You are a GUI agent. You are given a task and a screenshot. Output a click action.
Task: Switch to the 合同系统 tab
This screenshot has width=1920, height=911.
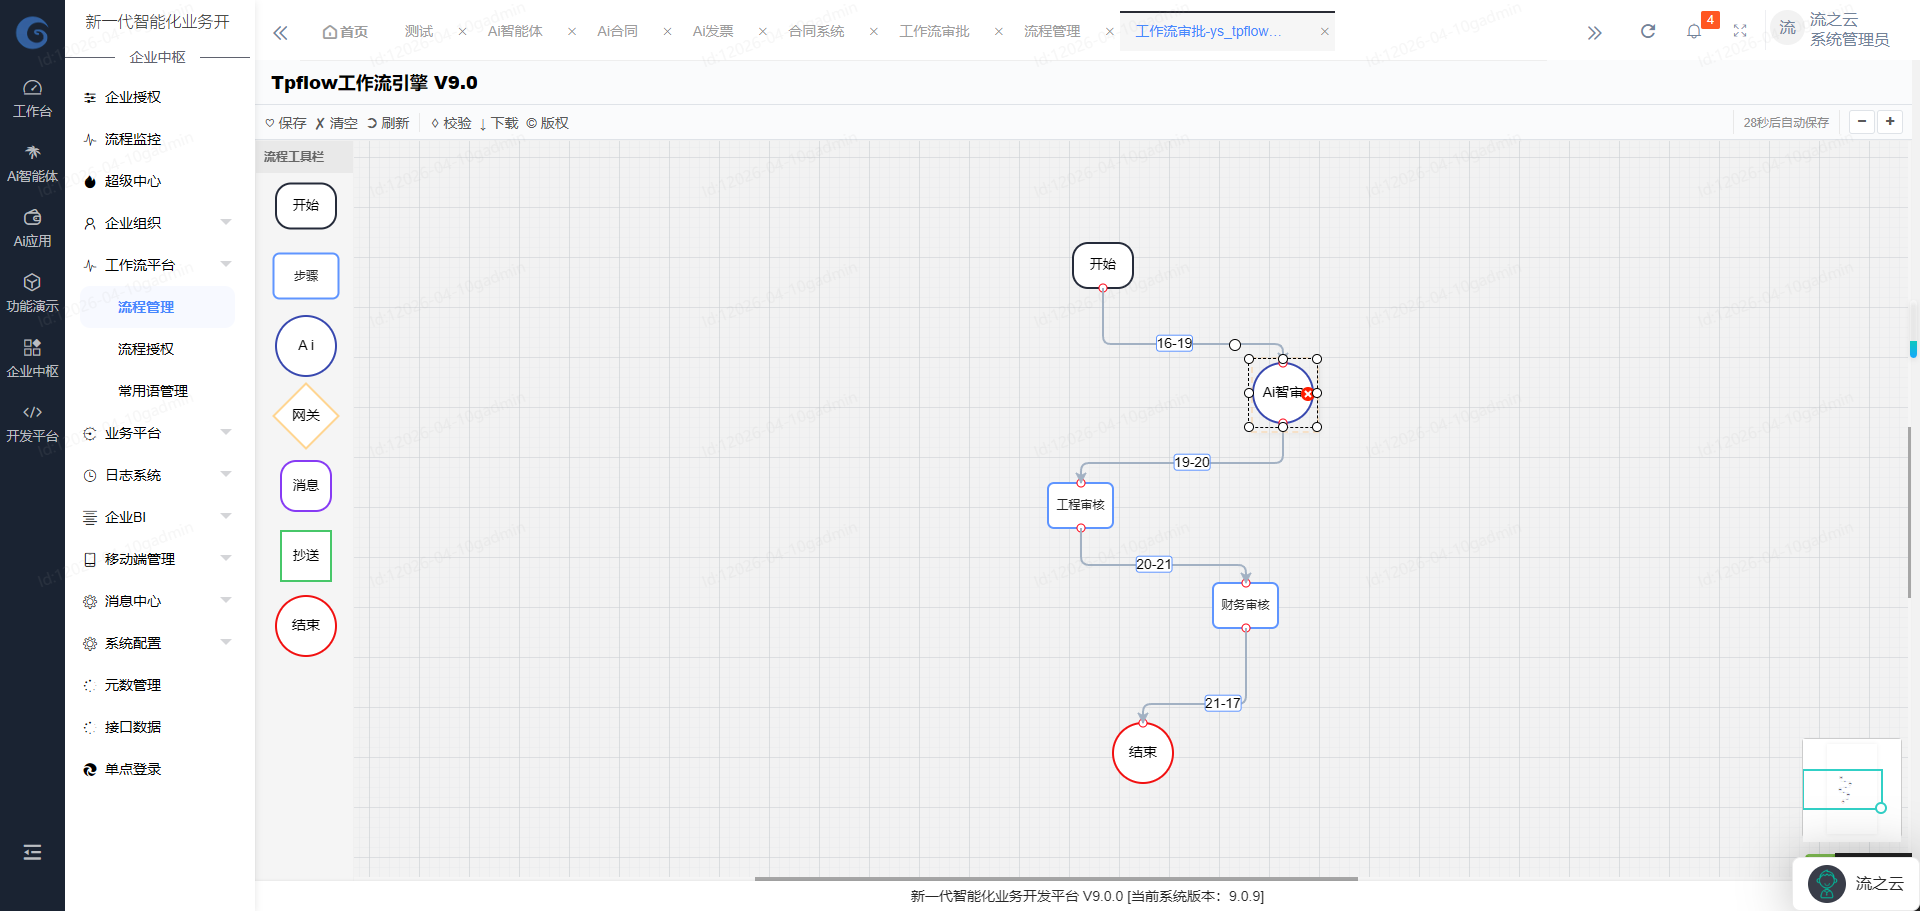tap(816, 32)
